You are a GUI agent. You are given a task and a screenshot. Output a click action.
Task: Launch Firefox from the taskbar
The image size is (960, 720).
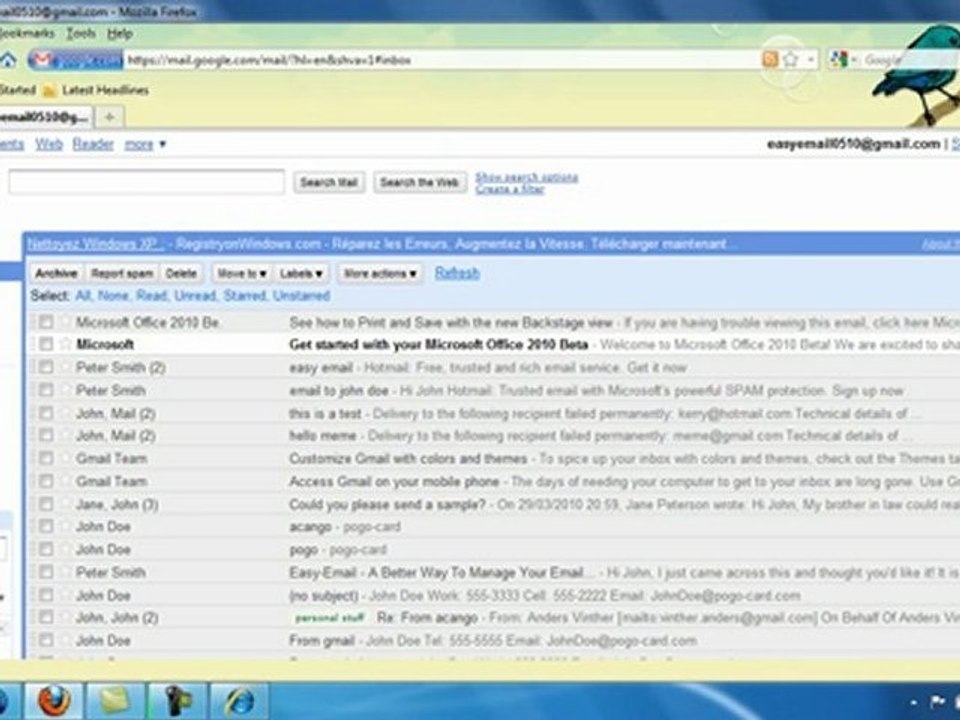tap(54, 700)
